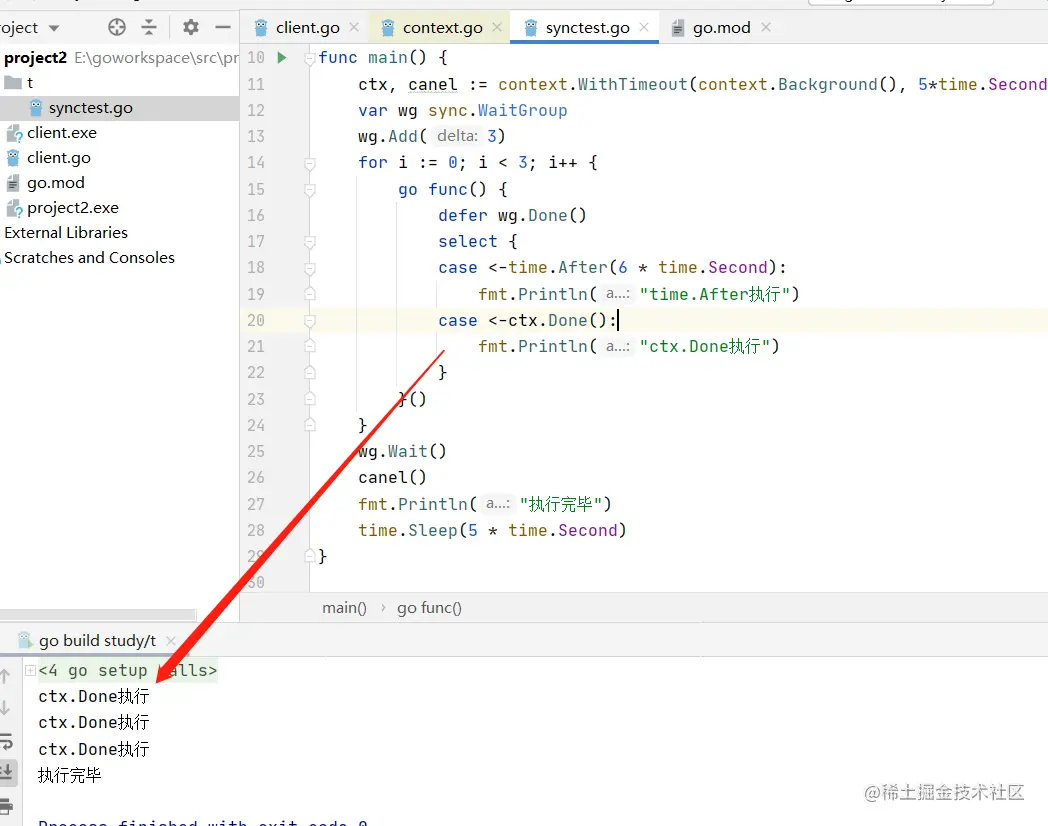Close the context.go tab
The image size is (1048, 826).
point(497,27)
